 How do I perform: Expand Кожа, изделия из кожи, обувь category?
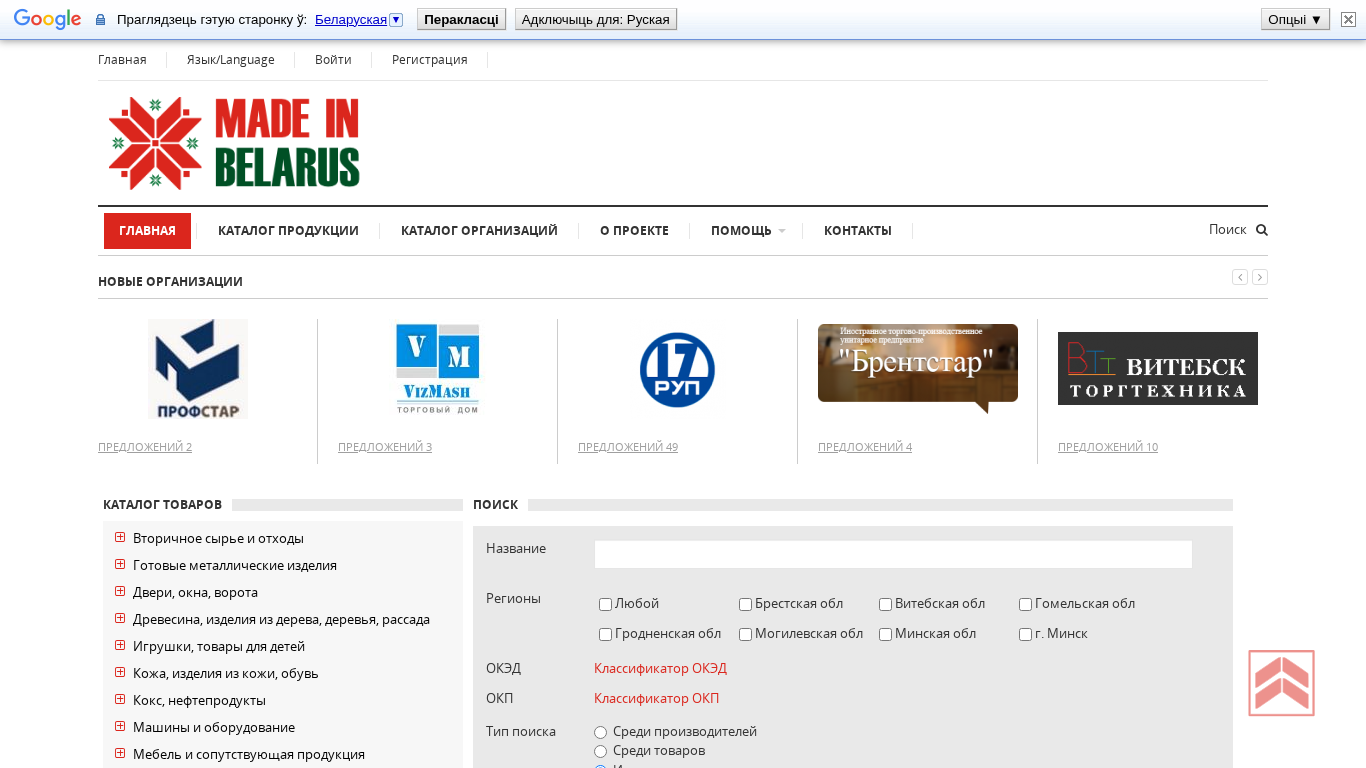tap(120, 672)
